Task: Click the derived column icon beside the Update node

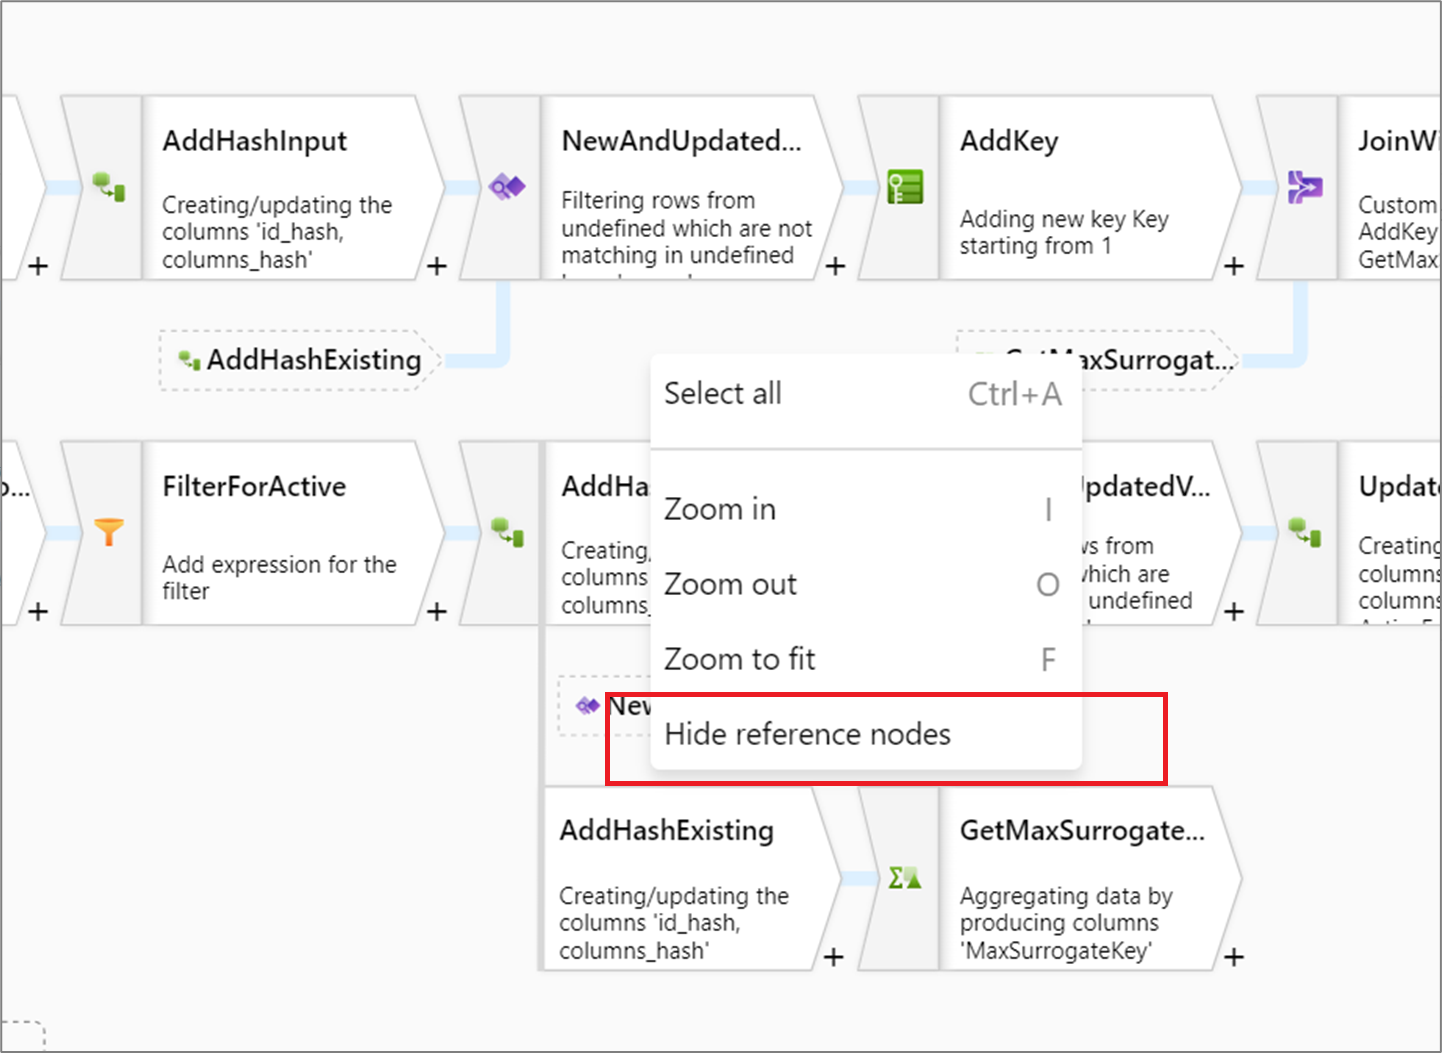Action: coord(1305,532)
